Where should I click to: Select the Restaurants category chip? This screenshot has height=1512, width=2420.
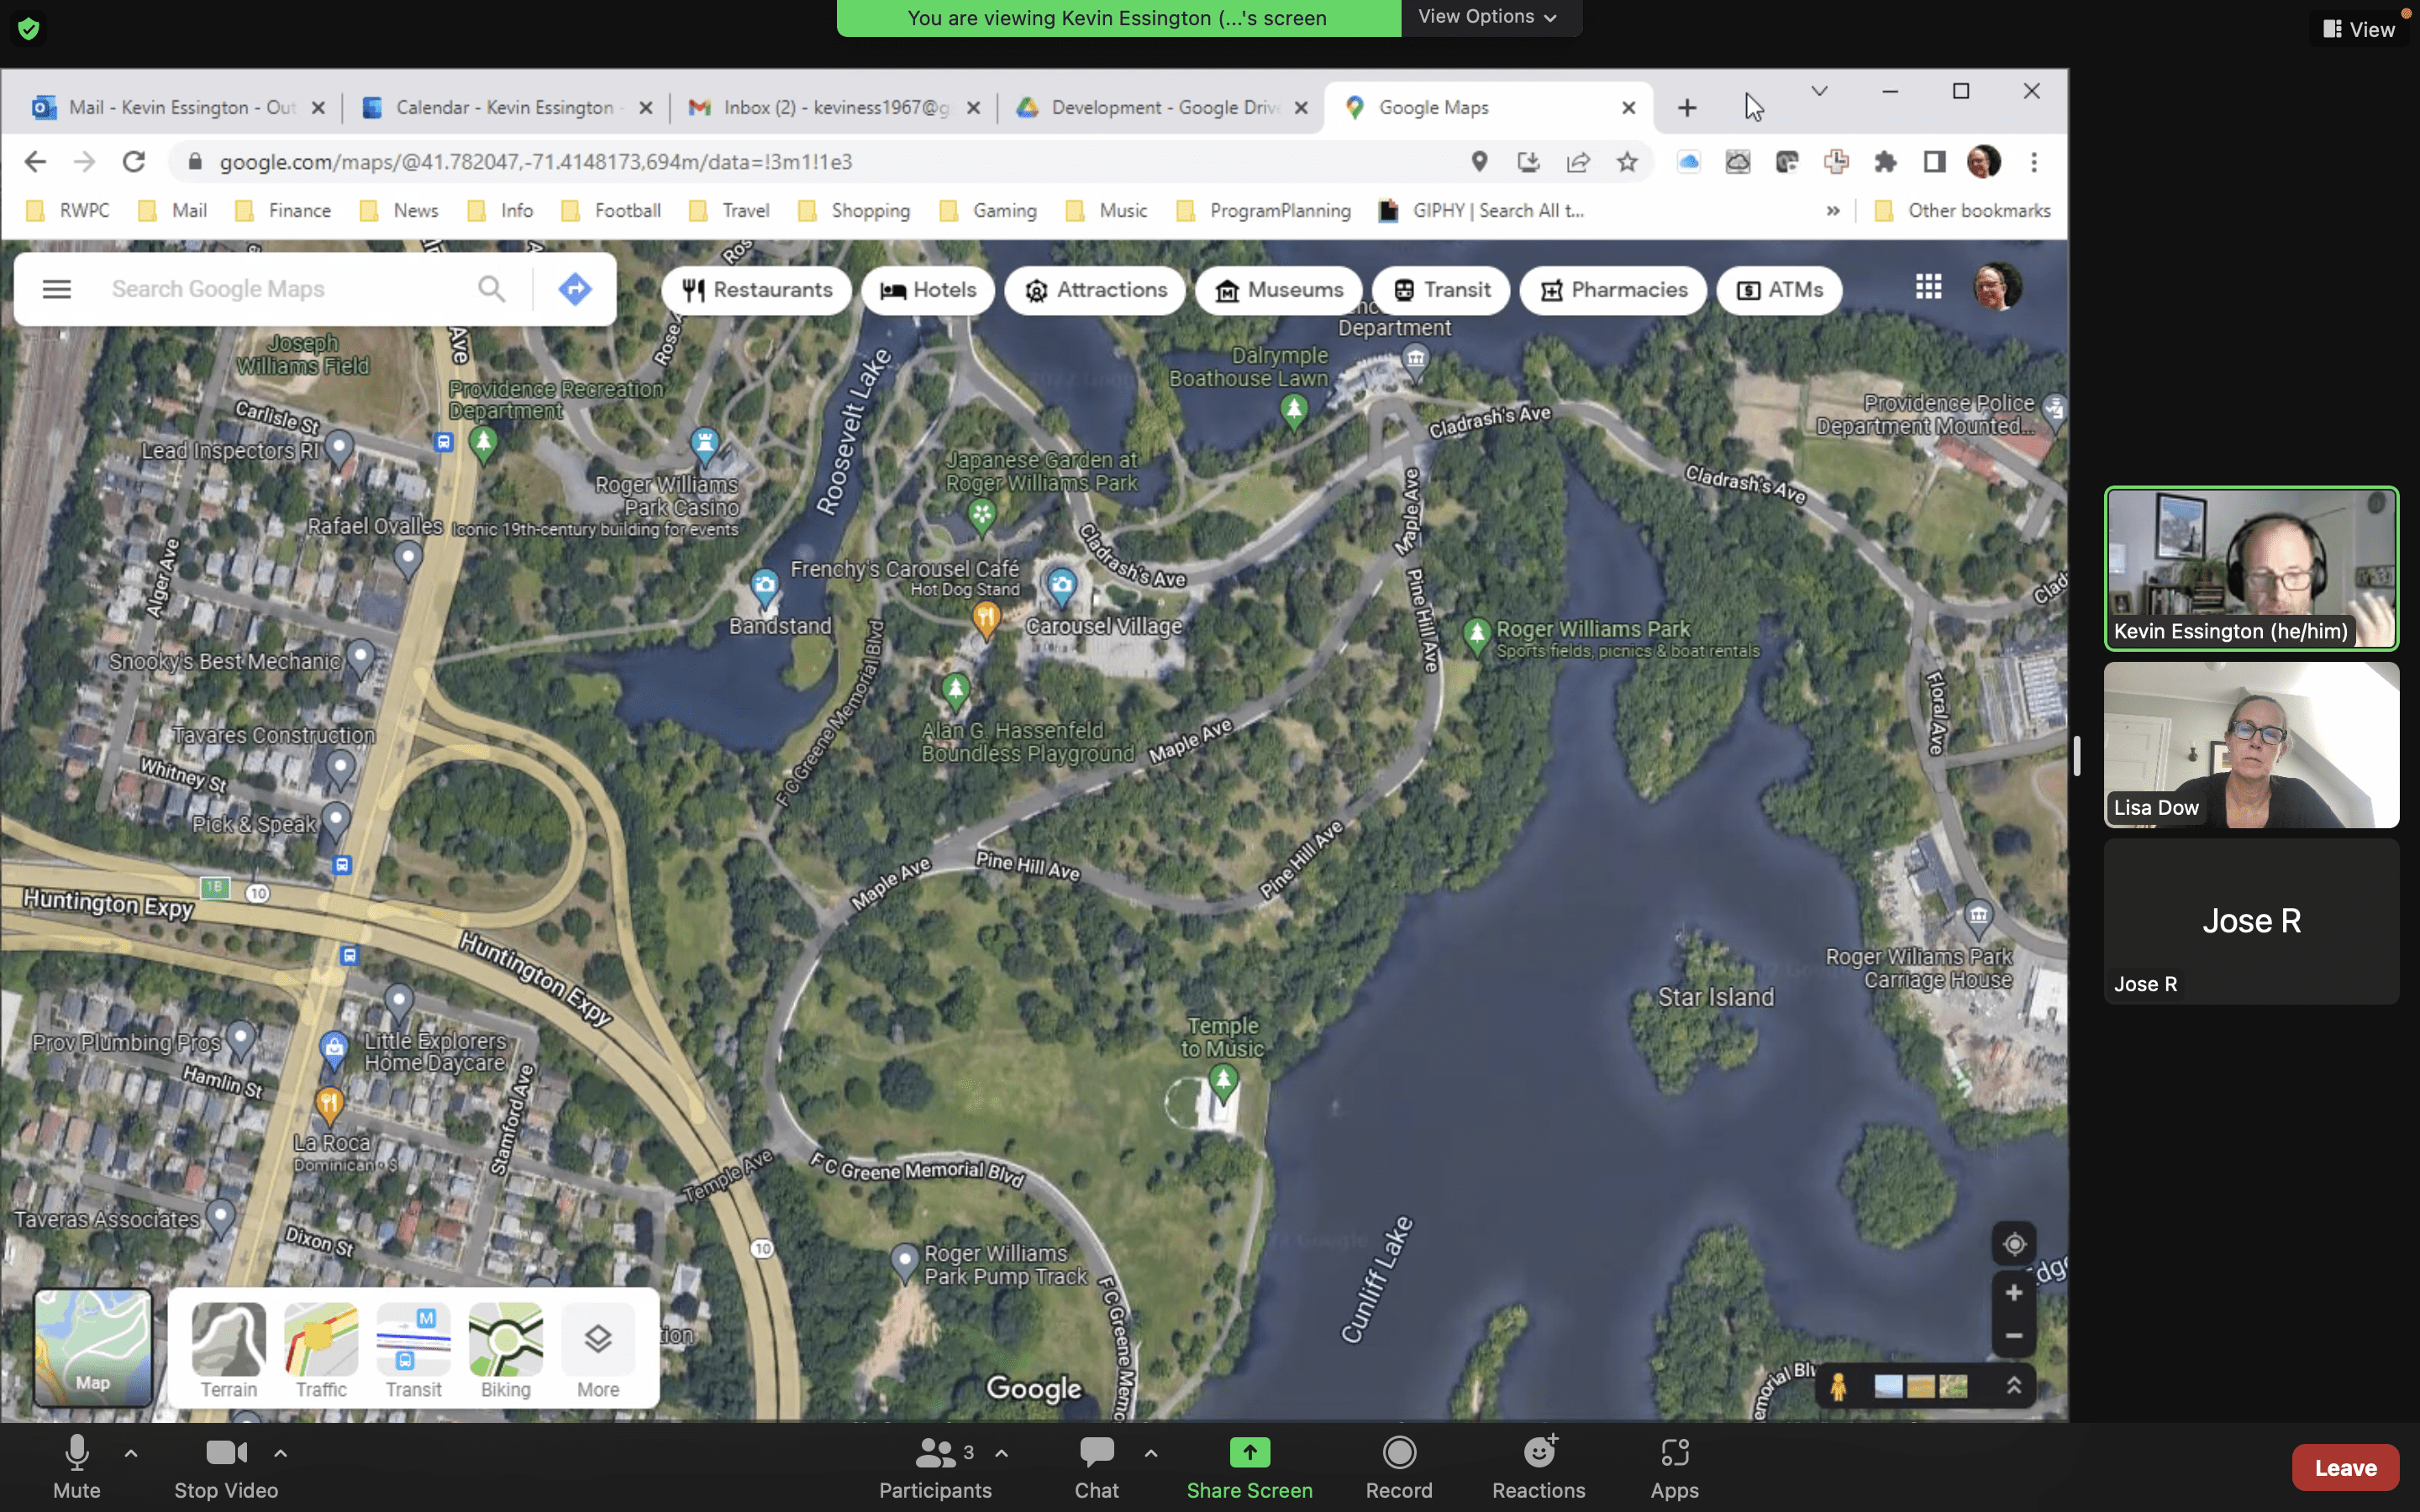[x=757, y=290]
